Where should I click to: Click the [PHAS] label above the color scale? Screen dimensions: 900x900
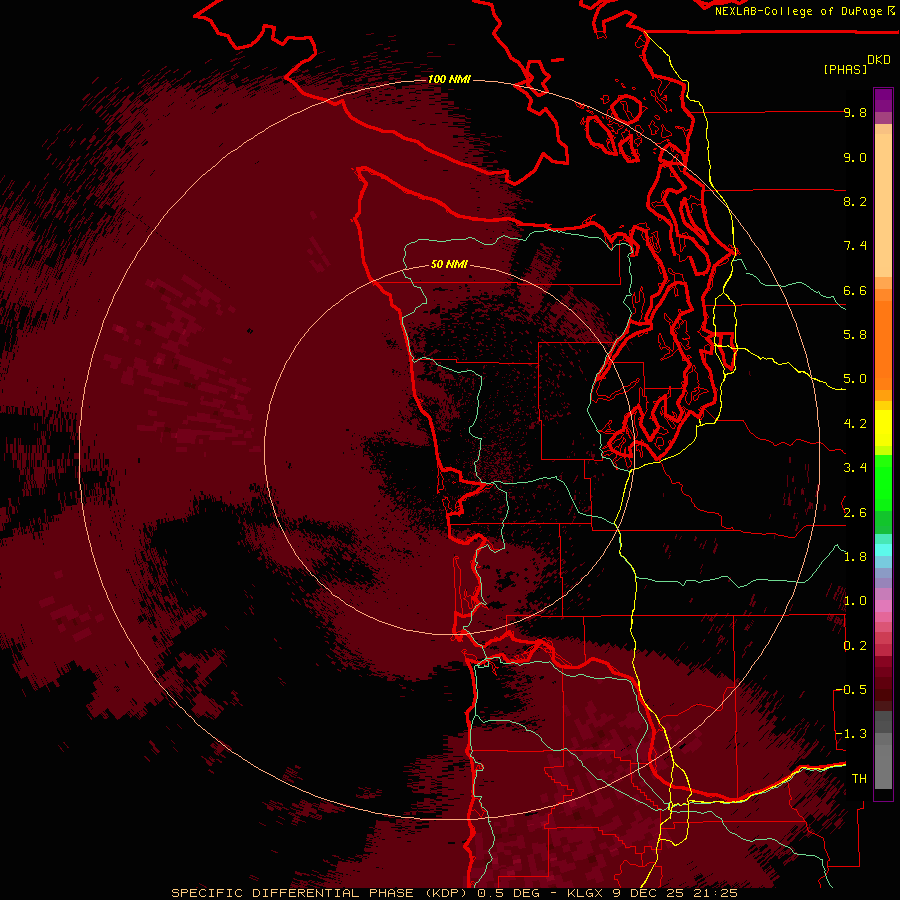pyautogui.click(x=845, y=69)
